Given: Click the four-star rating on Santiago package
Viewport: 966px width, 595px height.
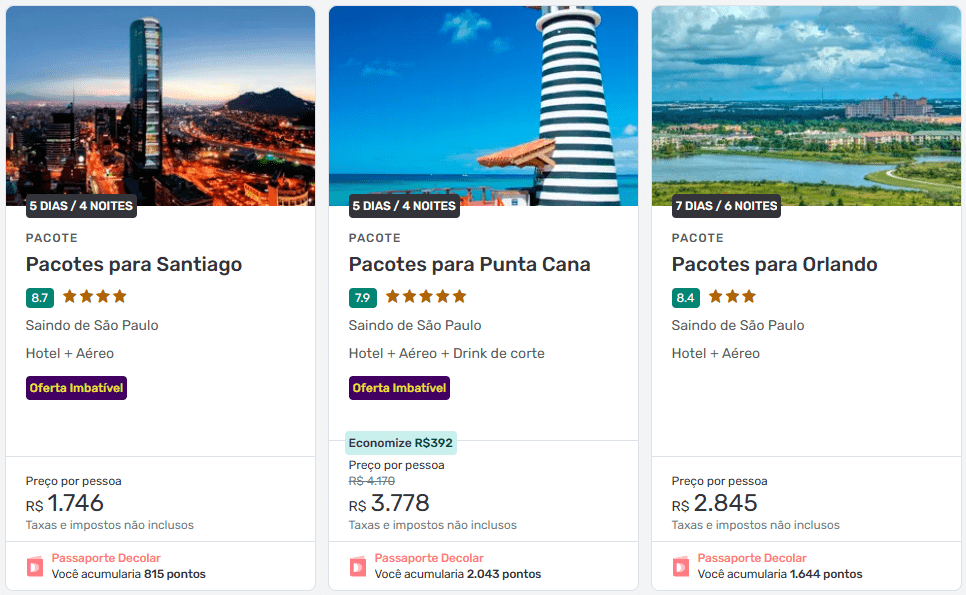Looking at the screenshot, I should tap(95, 296).
